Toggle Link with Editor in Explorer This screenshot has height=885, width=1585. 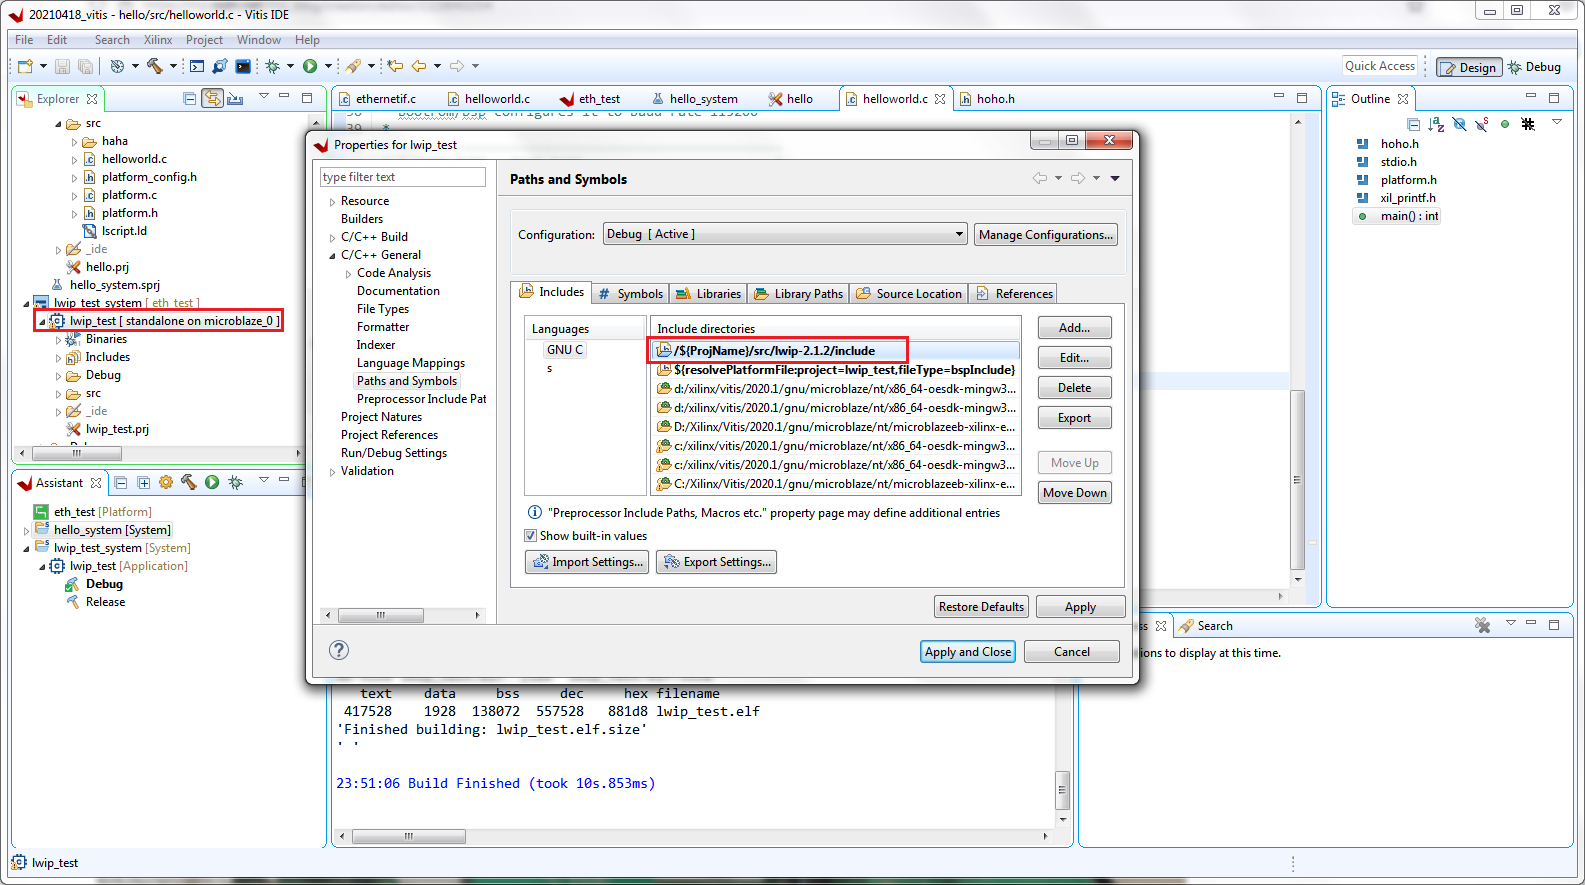[x=212, y=98]
